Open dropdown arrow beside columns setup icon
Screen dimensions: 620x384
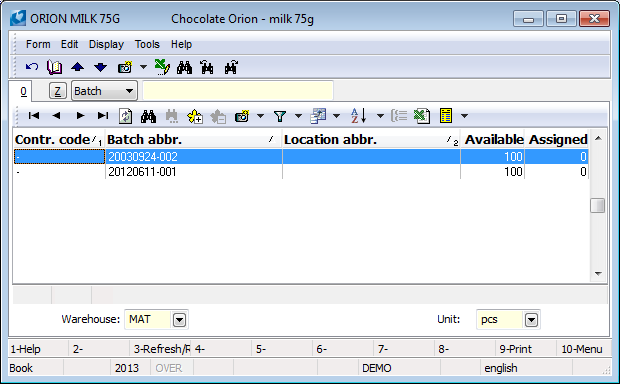point(336,116)
